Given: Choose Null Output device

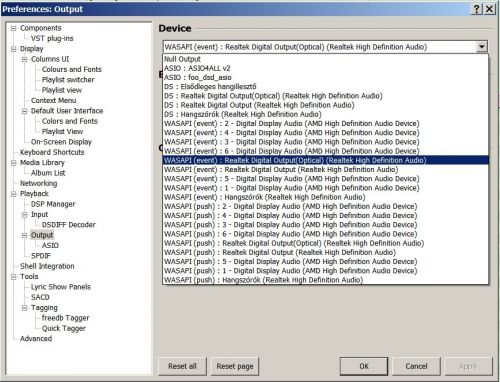Looking at the screenshot, I should coord(326,59).
